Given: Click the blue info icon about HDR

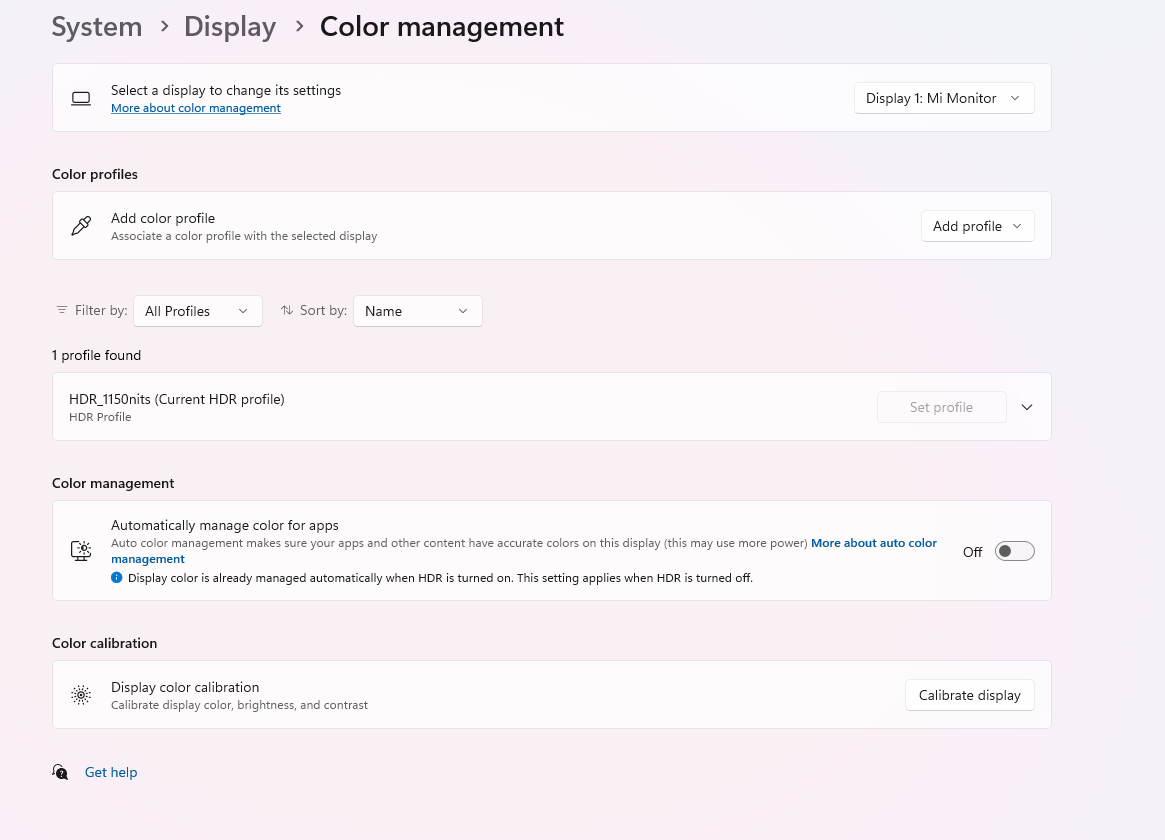Looking at the screenshot, I should pos(117,577).
